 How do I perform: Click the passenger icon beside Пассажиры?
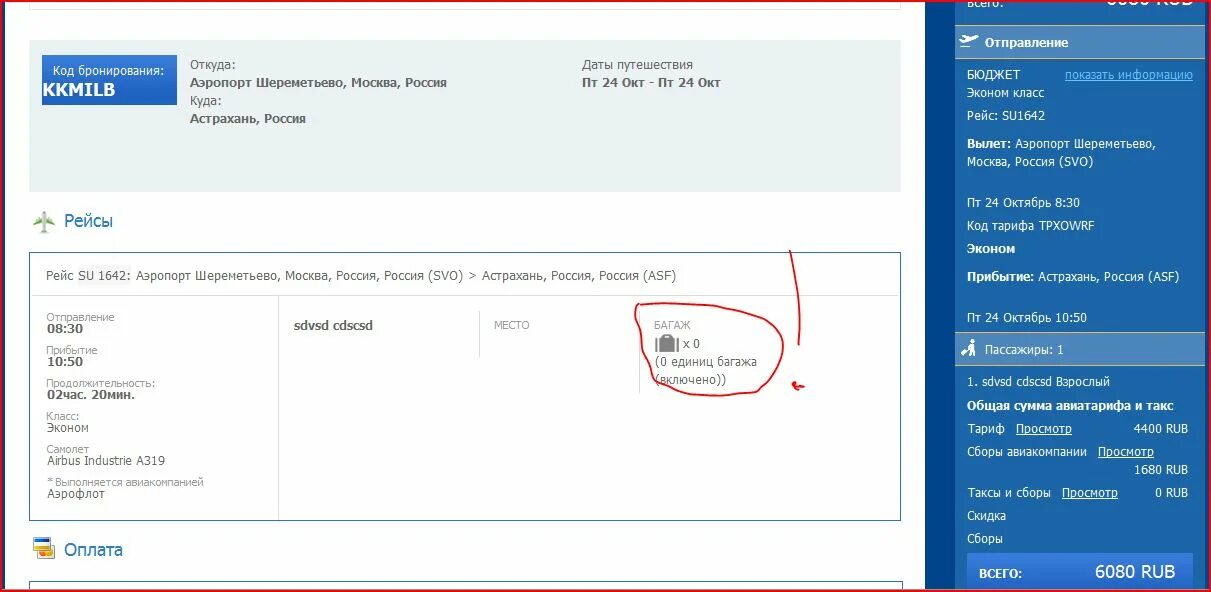pos(968,349)
